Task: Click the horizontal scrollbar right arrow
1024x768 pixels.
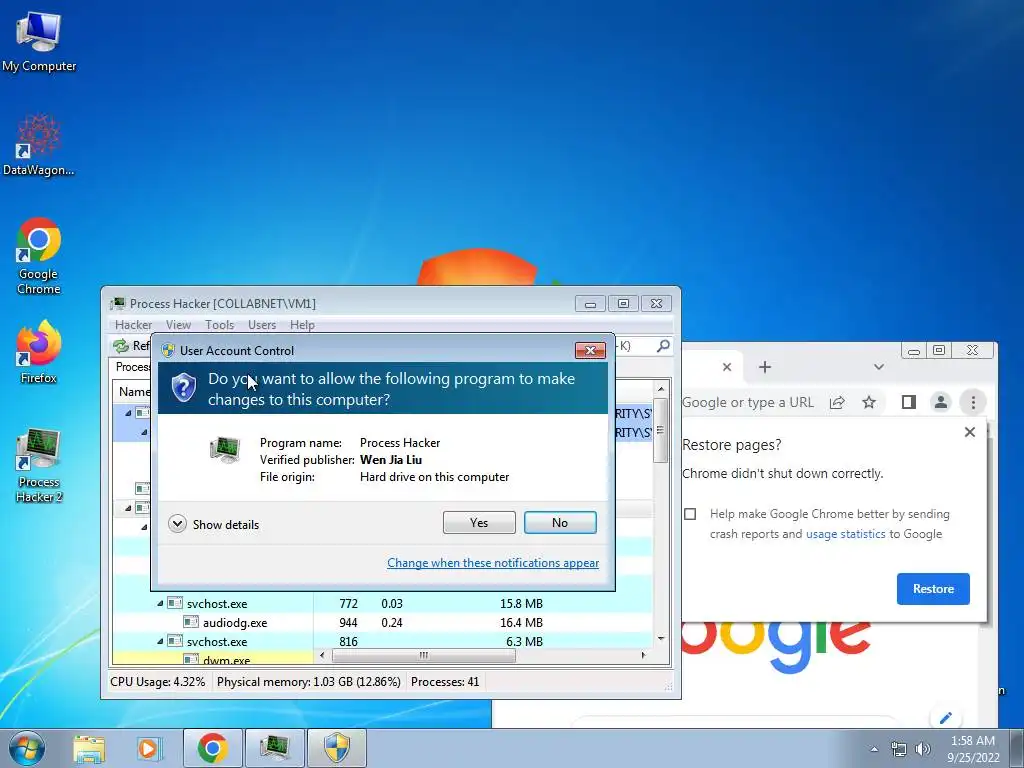Action: coord(643,655)
